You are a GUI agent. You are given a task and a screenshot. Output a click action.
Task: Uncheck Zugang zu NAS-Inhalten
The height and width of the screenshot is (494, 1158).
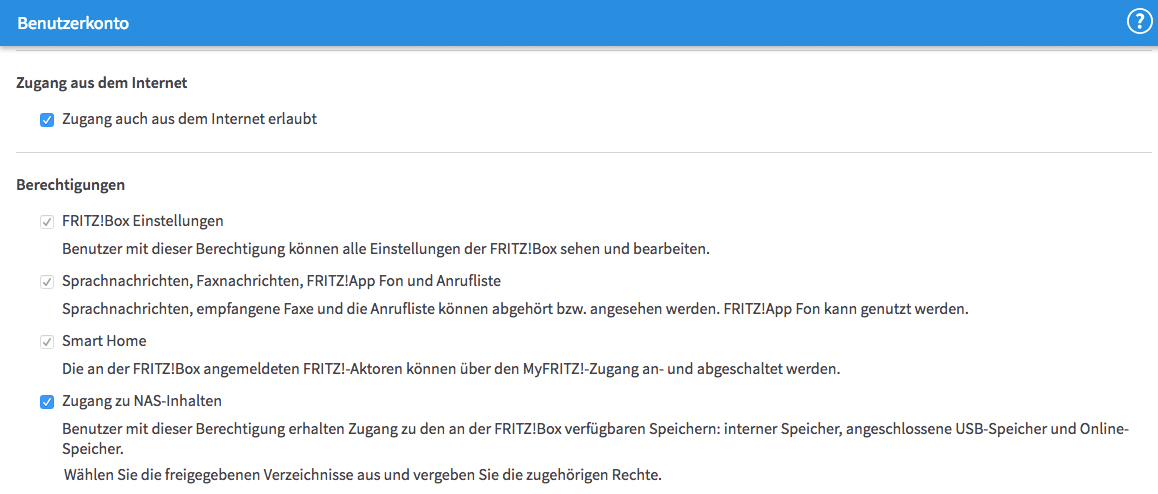[x=47, y=402]
